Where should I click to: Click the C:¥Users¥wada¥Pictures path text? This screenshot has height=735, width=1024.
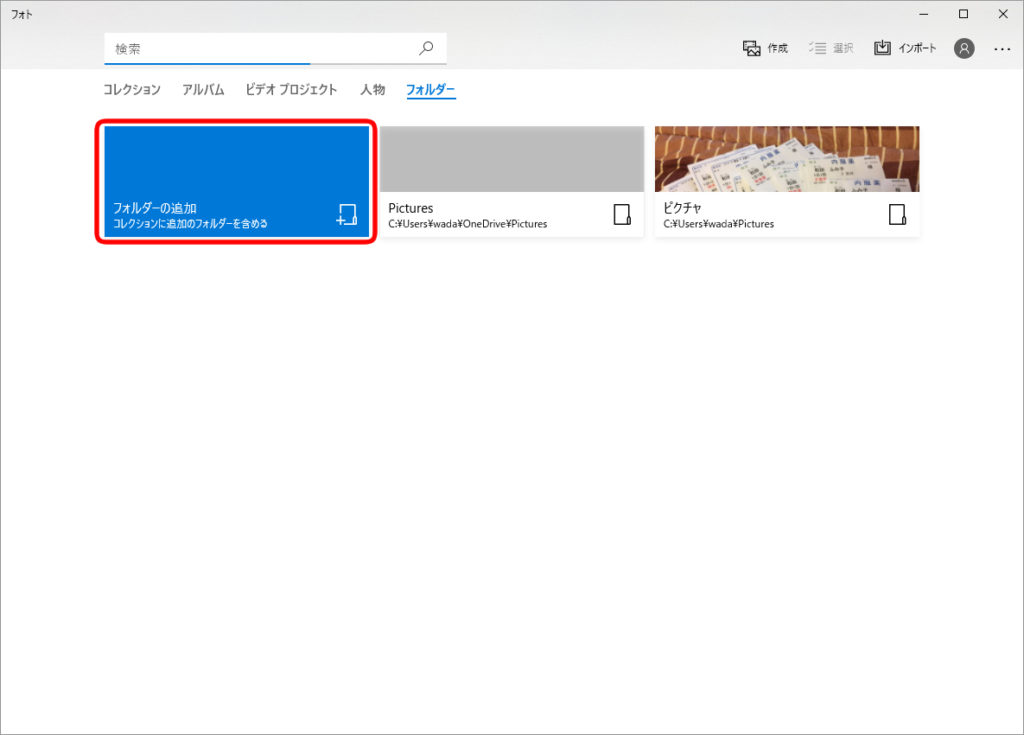718,224
